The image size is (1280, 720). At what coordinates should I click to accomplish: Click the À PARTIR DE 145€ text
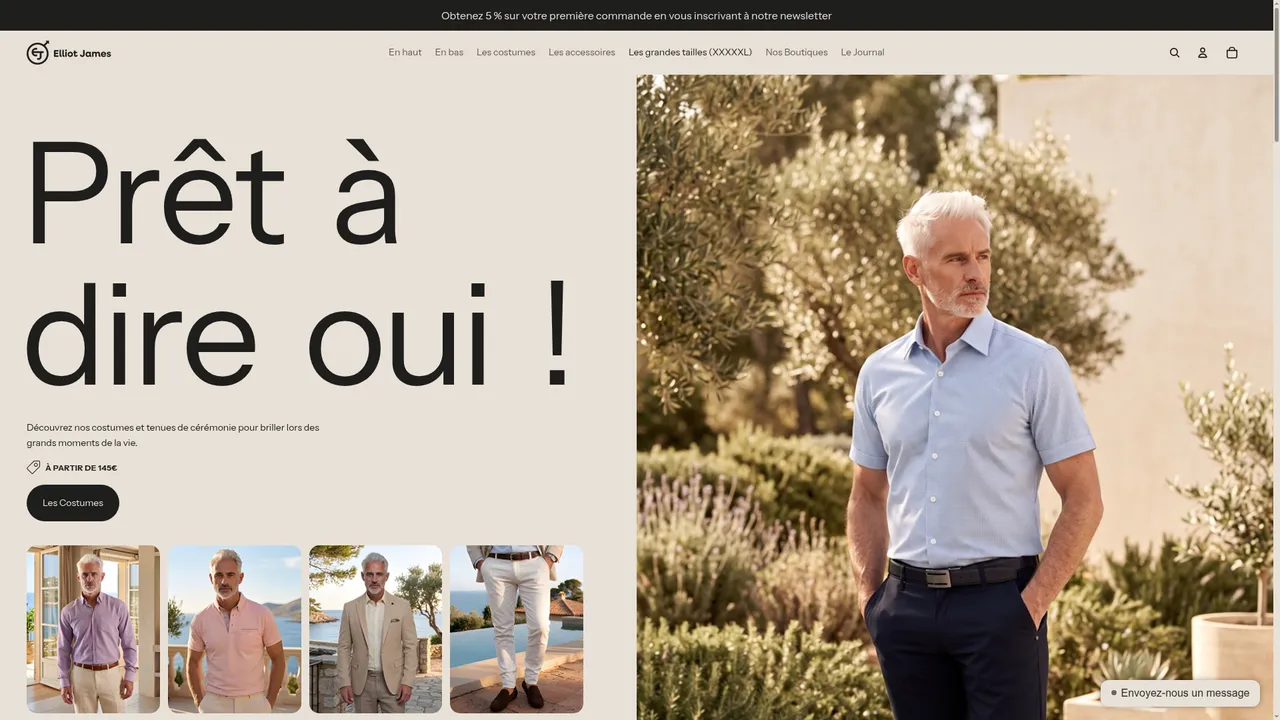coord(81,468)
